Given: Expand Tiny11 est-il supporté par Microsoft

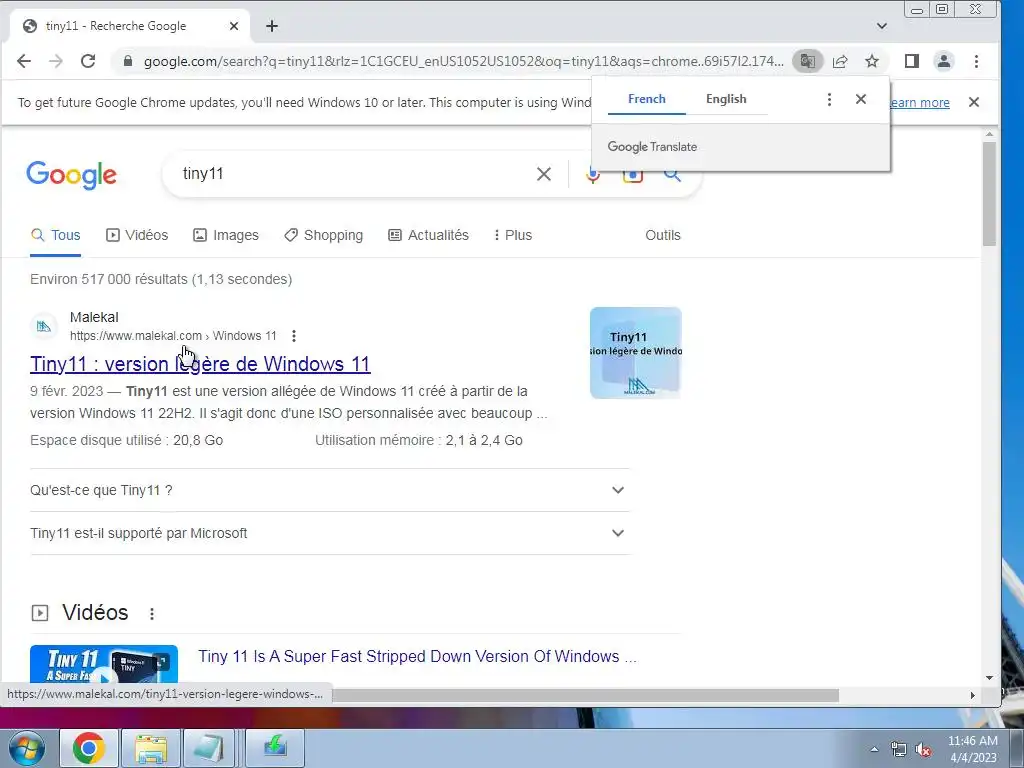Looking at the screenshot, I should (x=329, y=533).
